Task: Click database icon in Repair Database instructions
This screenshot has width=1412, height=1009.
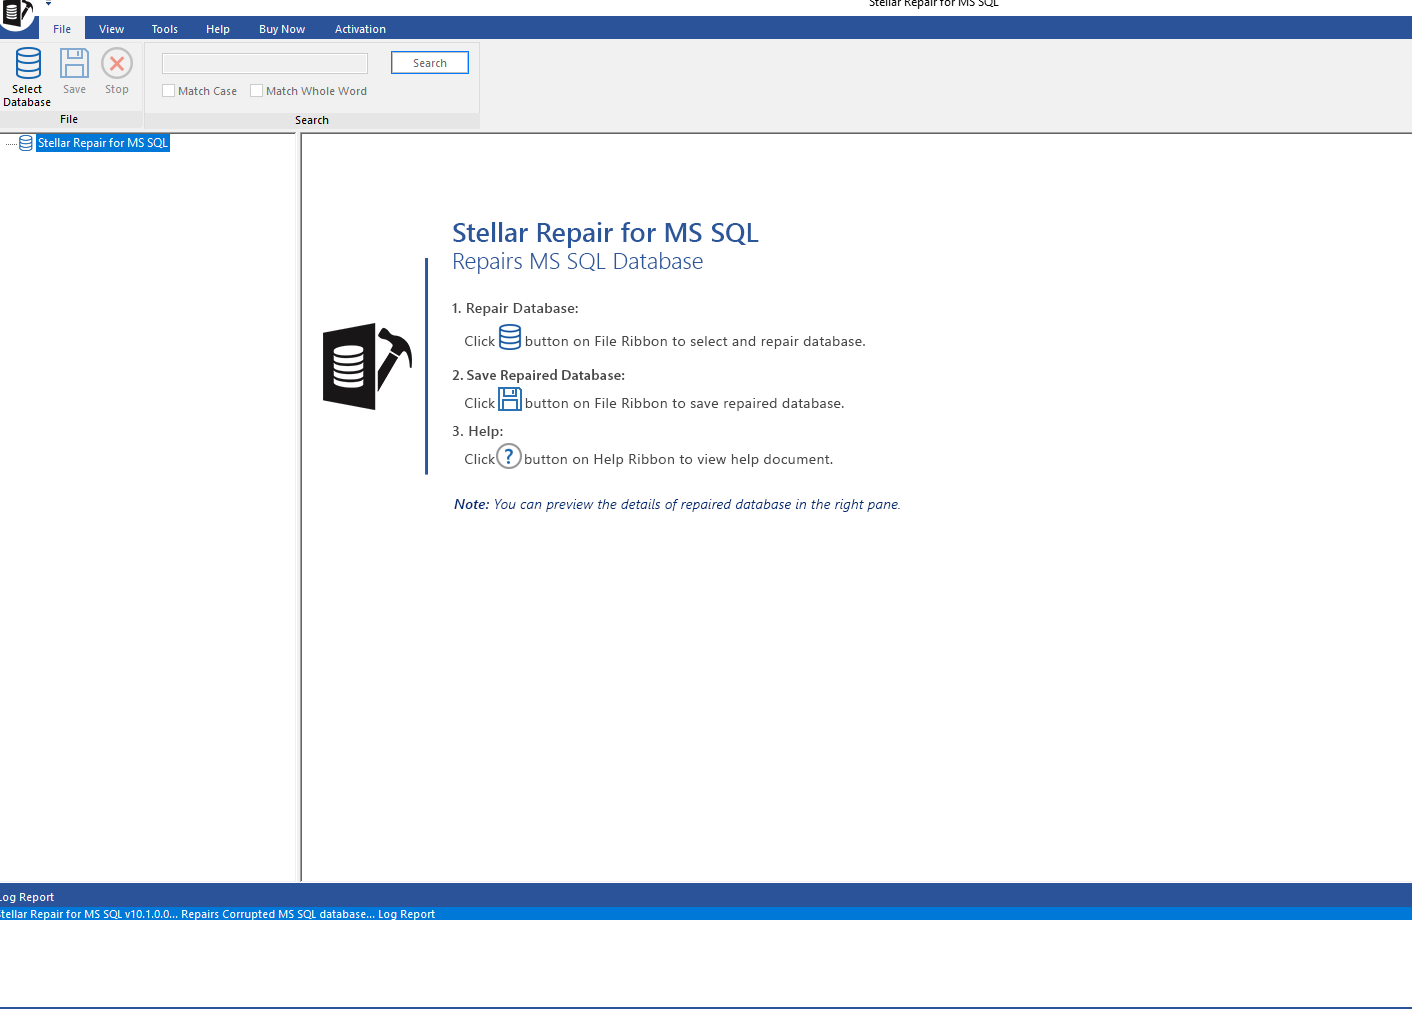Action: pos(510,338)
